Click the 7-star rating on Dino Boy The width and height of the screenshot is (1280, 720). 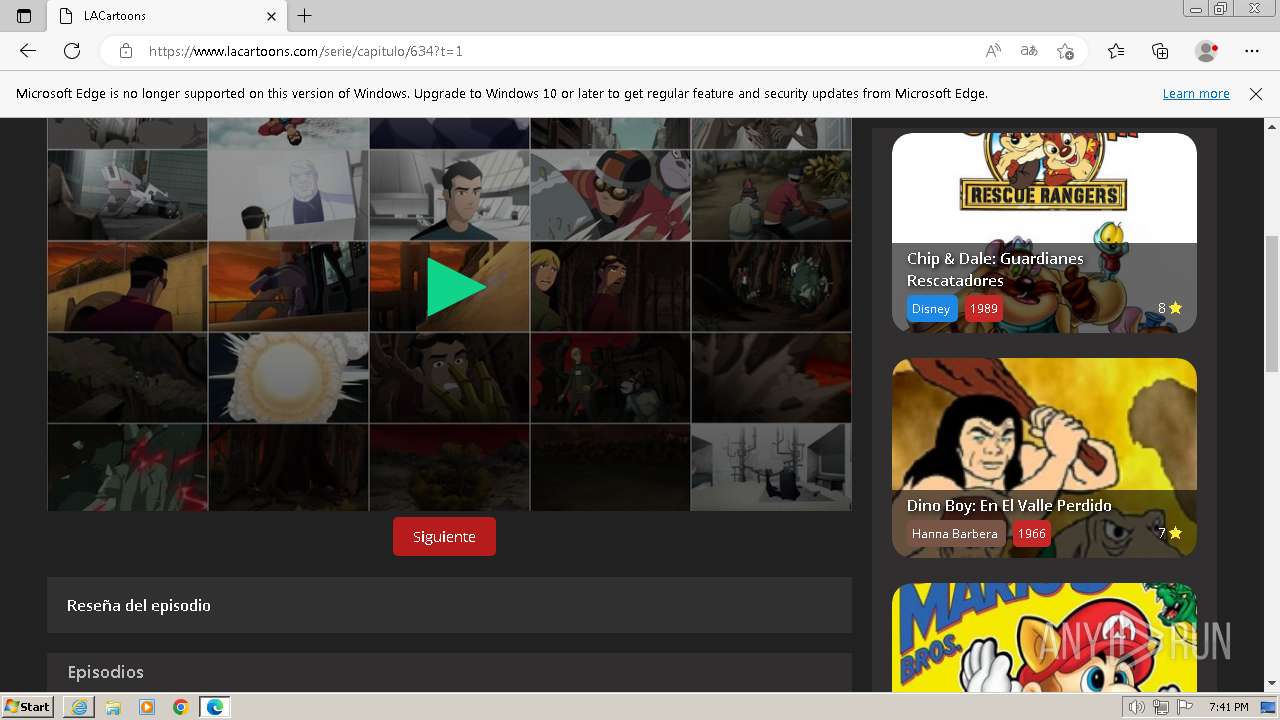(x=1169, y=533)
